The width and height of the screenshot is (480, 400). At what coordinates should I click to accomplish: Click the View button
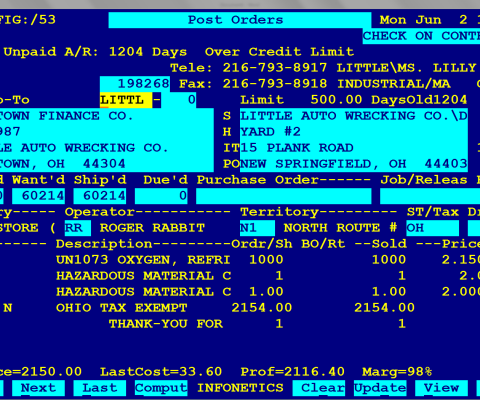tap(442, 388)
